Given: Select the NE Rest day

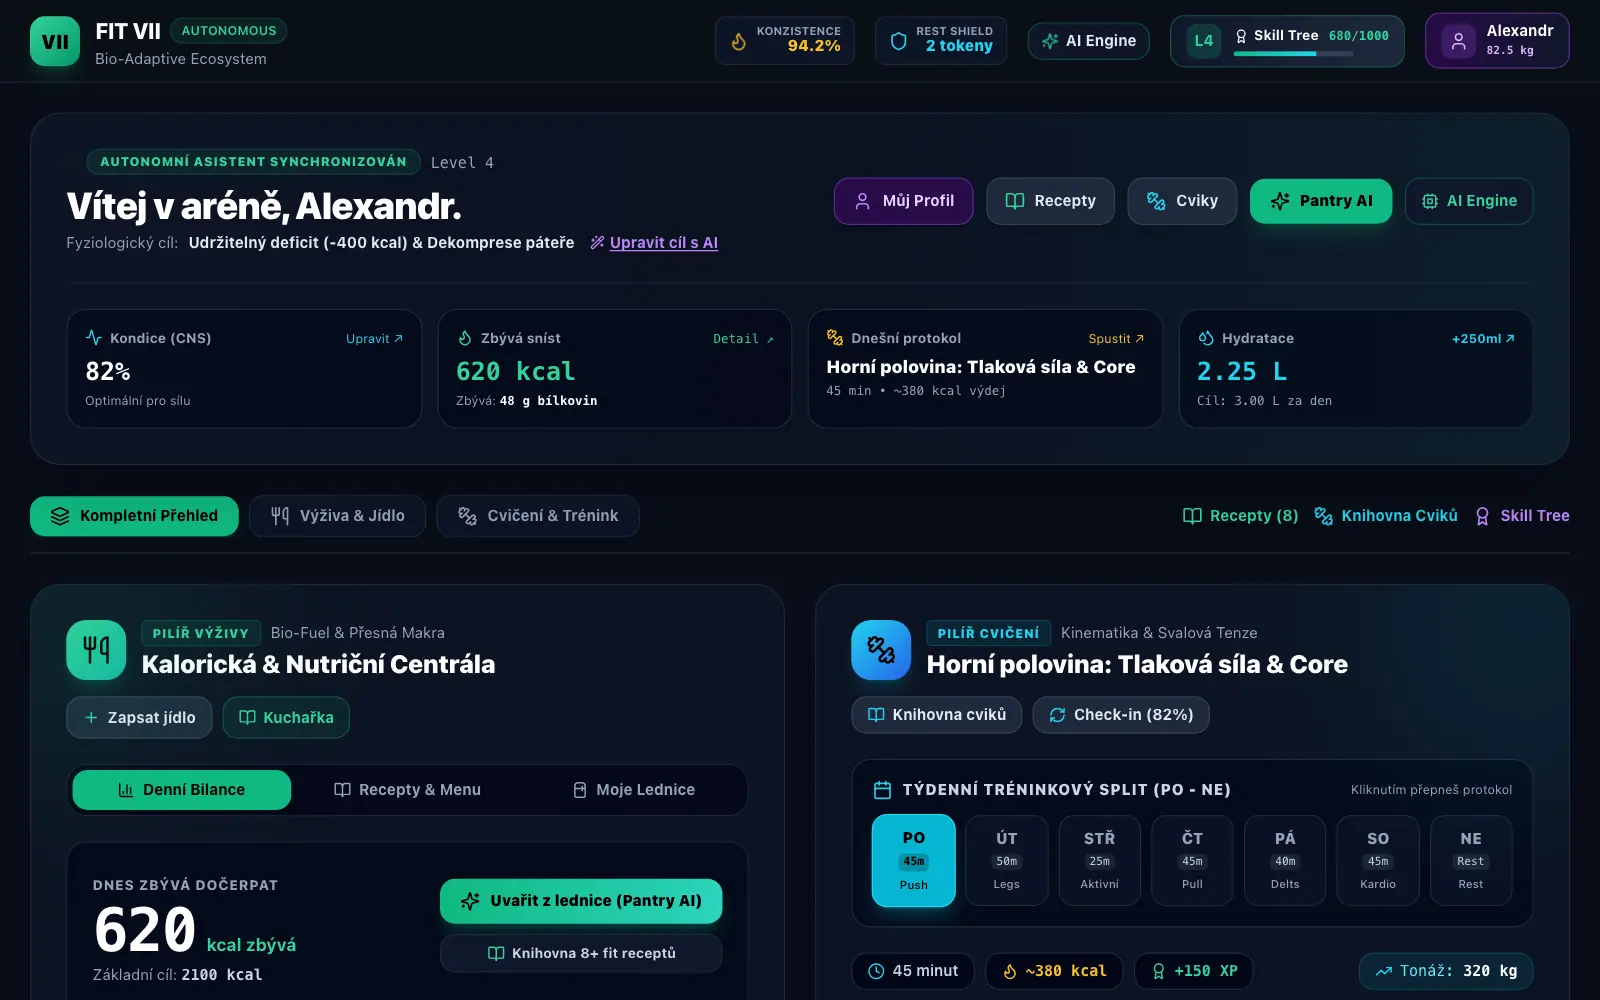Looking at the screenshot, I should pyautogui.click(x=1471, y=860).
